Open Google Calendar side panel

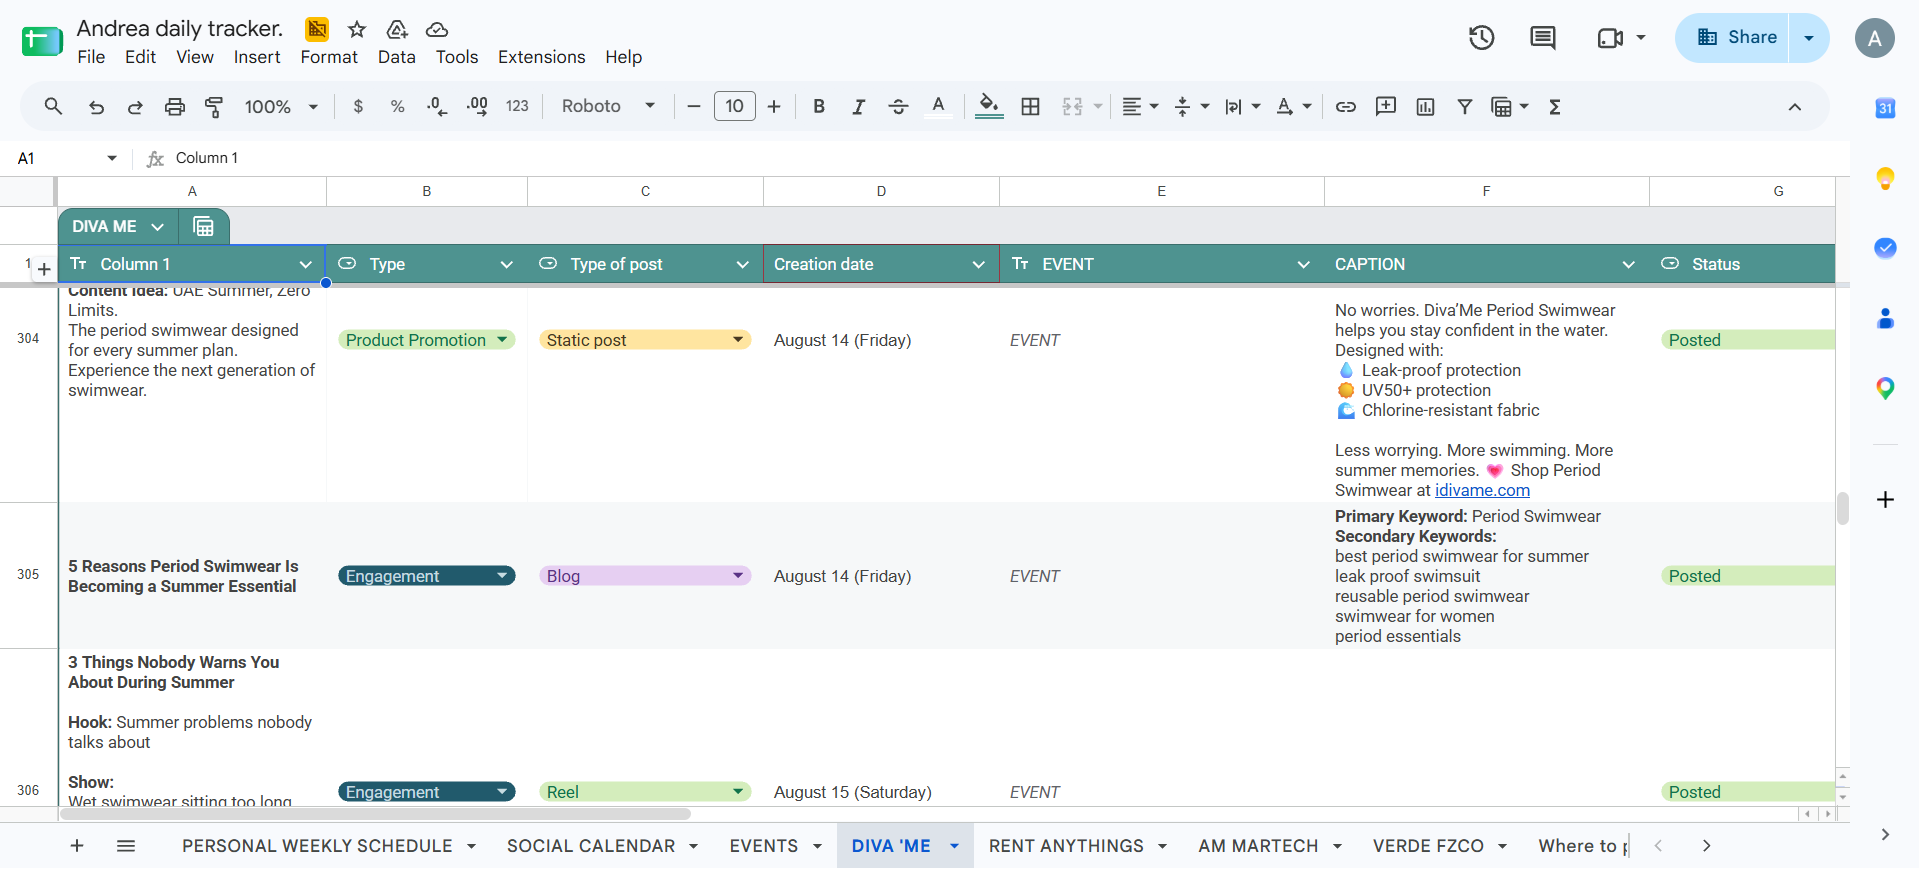pyautogui.click(x=1885, y=108)
